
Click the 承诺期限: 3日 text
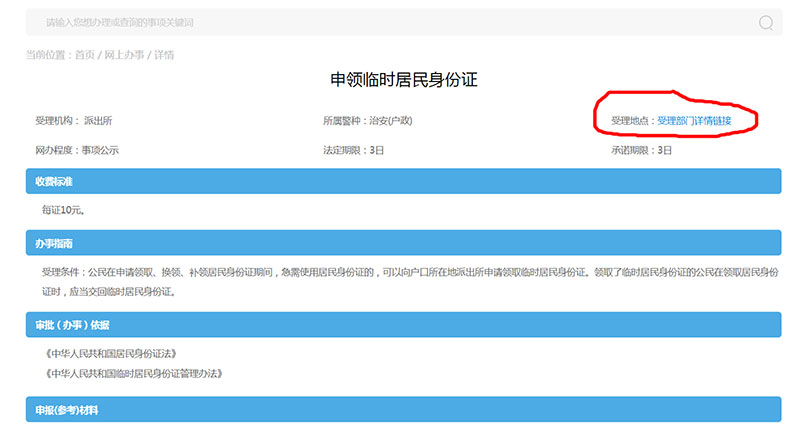point(641,150)
